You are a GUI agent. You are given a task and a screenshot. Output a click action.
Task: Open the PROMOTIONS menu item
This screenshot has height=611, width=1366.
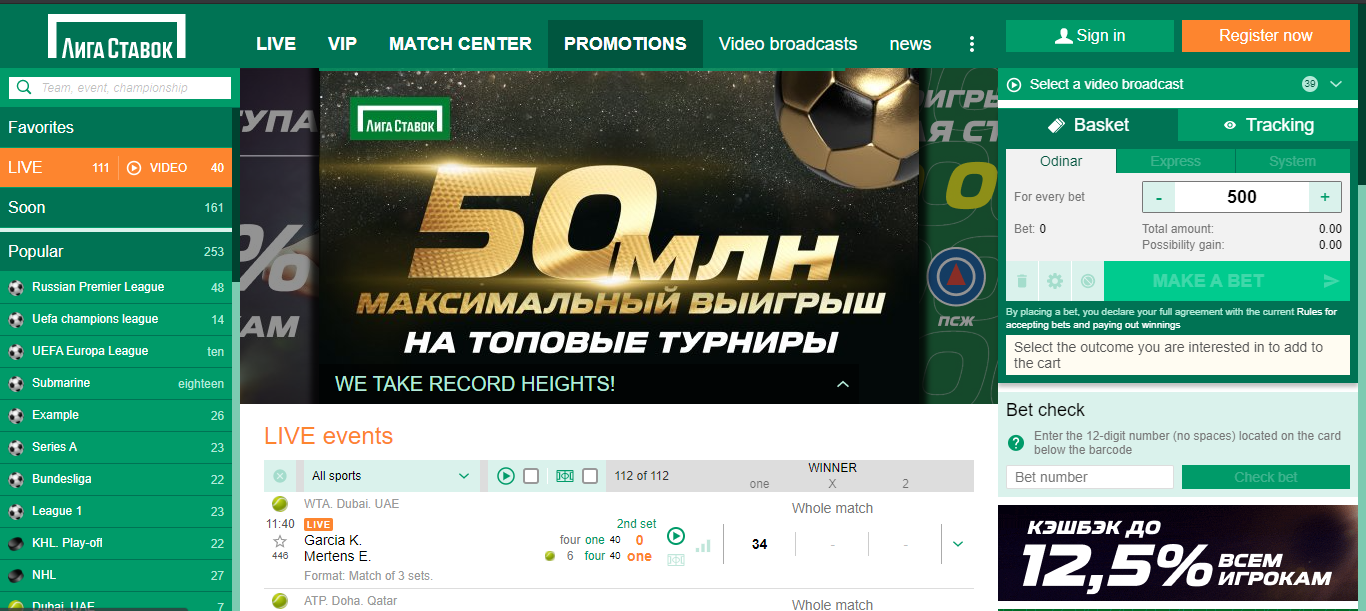point(625,44)
